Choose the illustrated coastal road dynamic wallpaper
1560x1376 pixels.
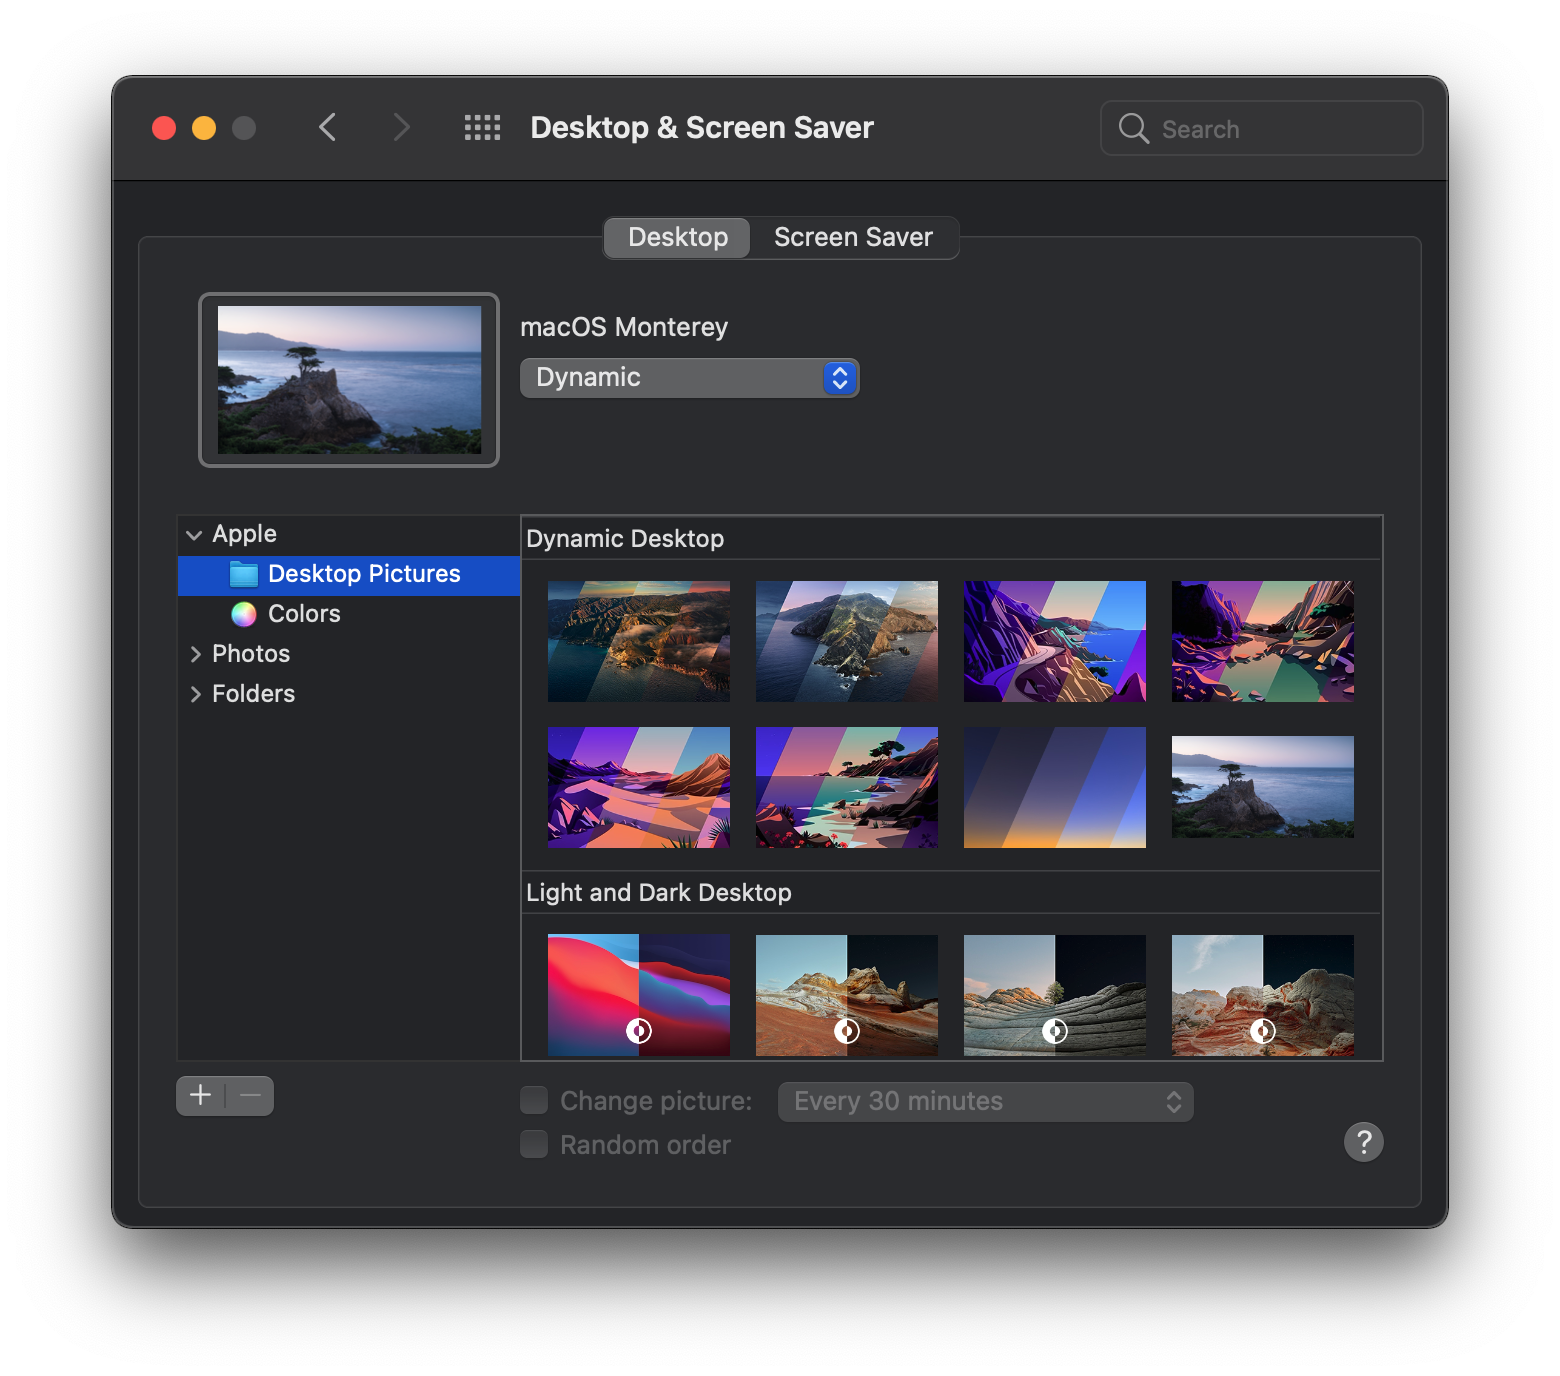click(x=1055, y=641)
